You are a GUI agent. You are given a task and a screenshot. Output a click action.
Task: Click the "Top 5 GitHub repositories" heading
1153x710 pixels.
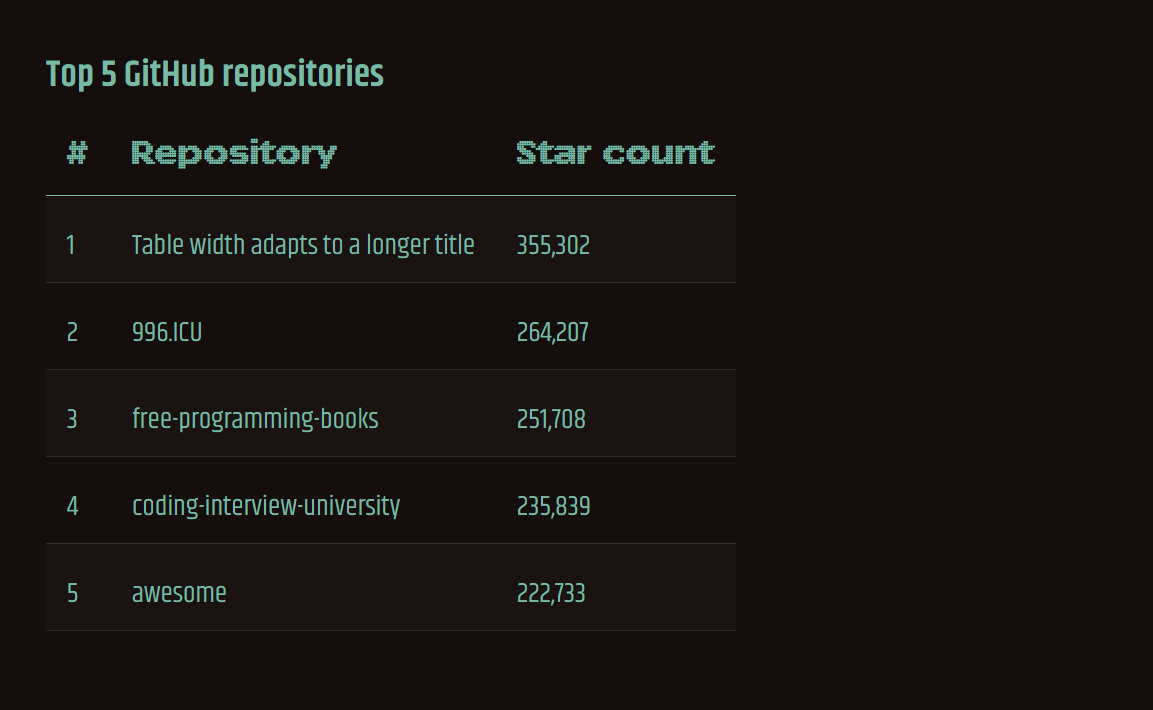(215, 74)
